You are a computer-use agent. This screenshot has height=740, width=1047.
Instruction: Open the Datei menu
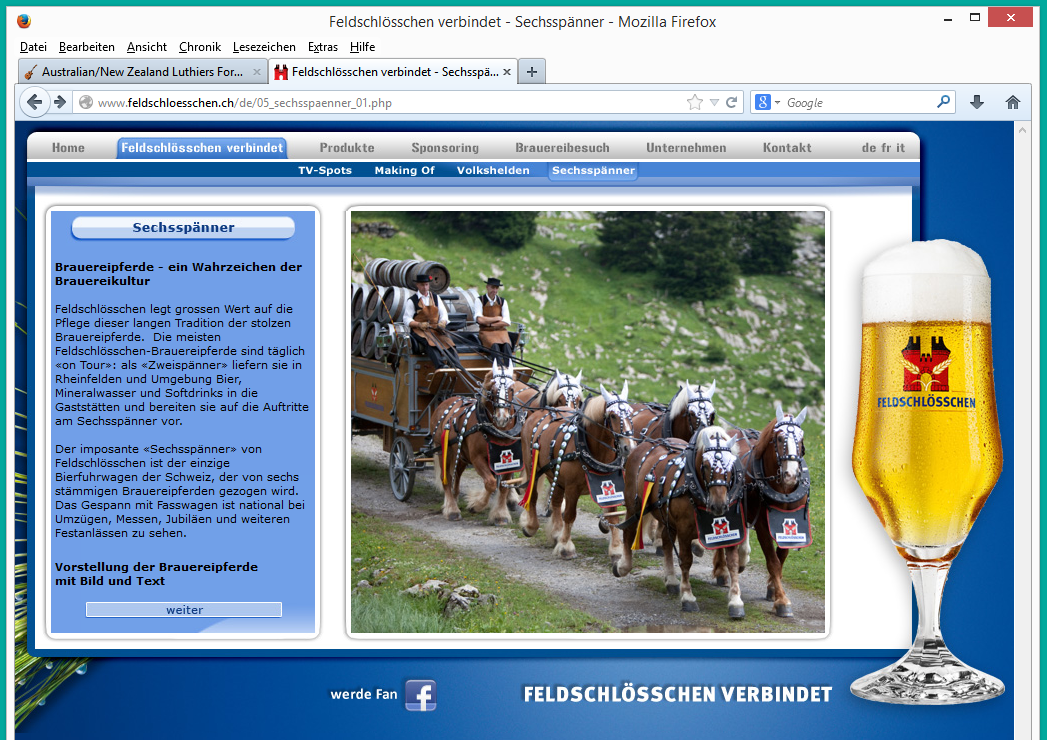coord(33,47)
